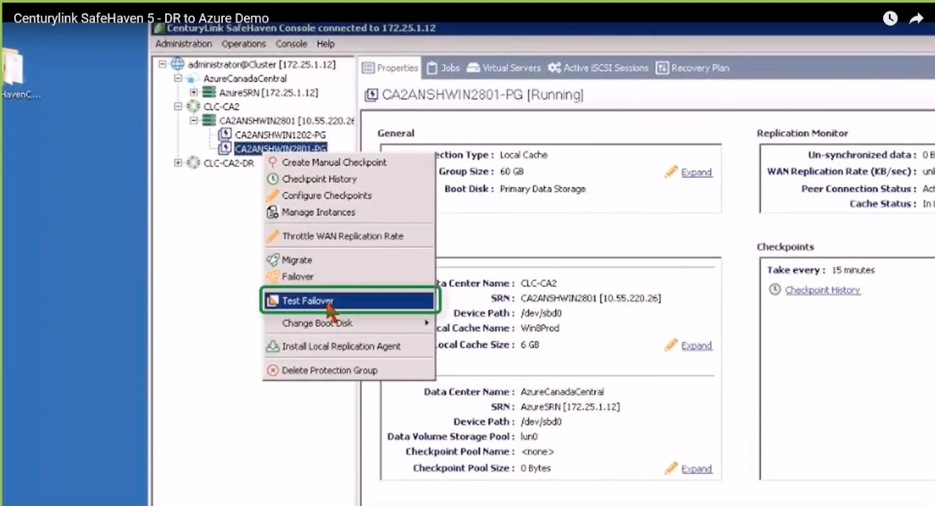The image size is (935, 506).
Task: Click the clock icon beside Checkpoint History link
Action: tap(775, 290)
